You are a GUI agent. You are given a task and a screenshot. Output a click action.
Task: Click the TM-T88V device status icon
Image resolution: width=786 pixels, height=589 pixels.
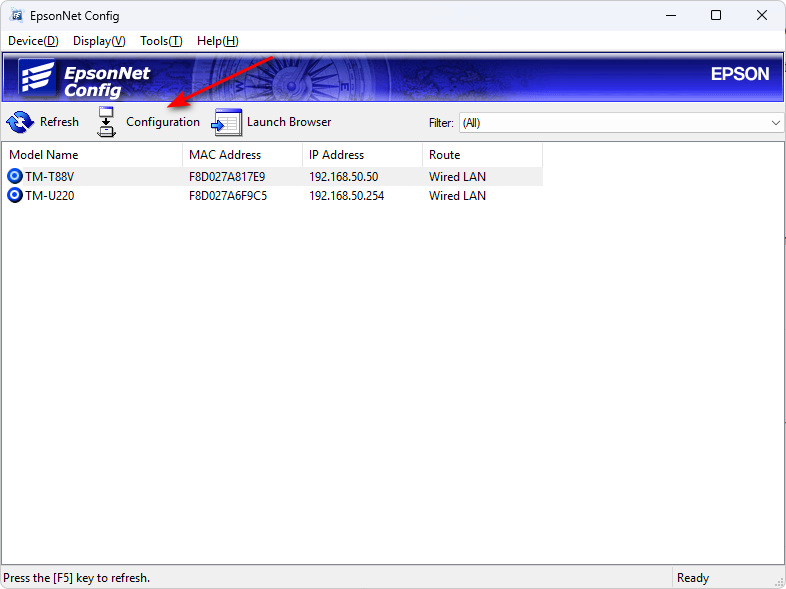point(15,176)
